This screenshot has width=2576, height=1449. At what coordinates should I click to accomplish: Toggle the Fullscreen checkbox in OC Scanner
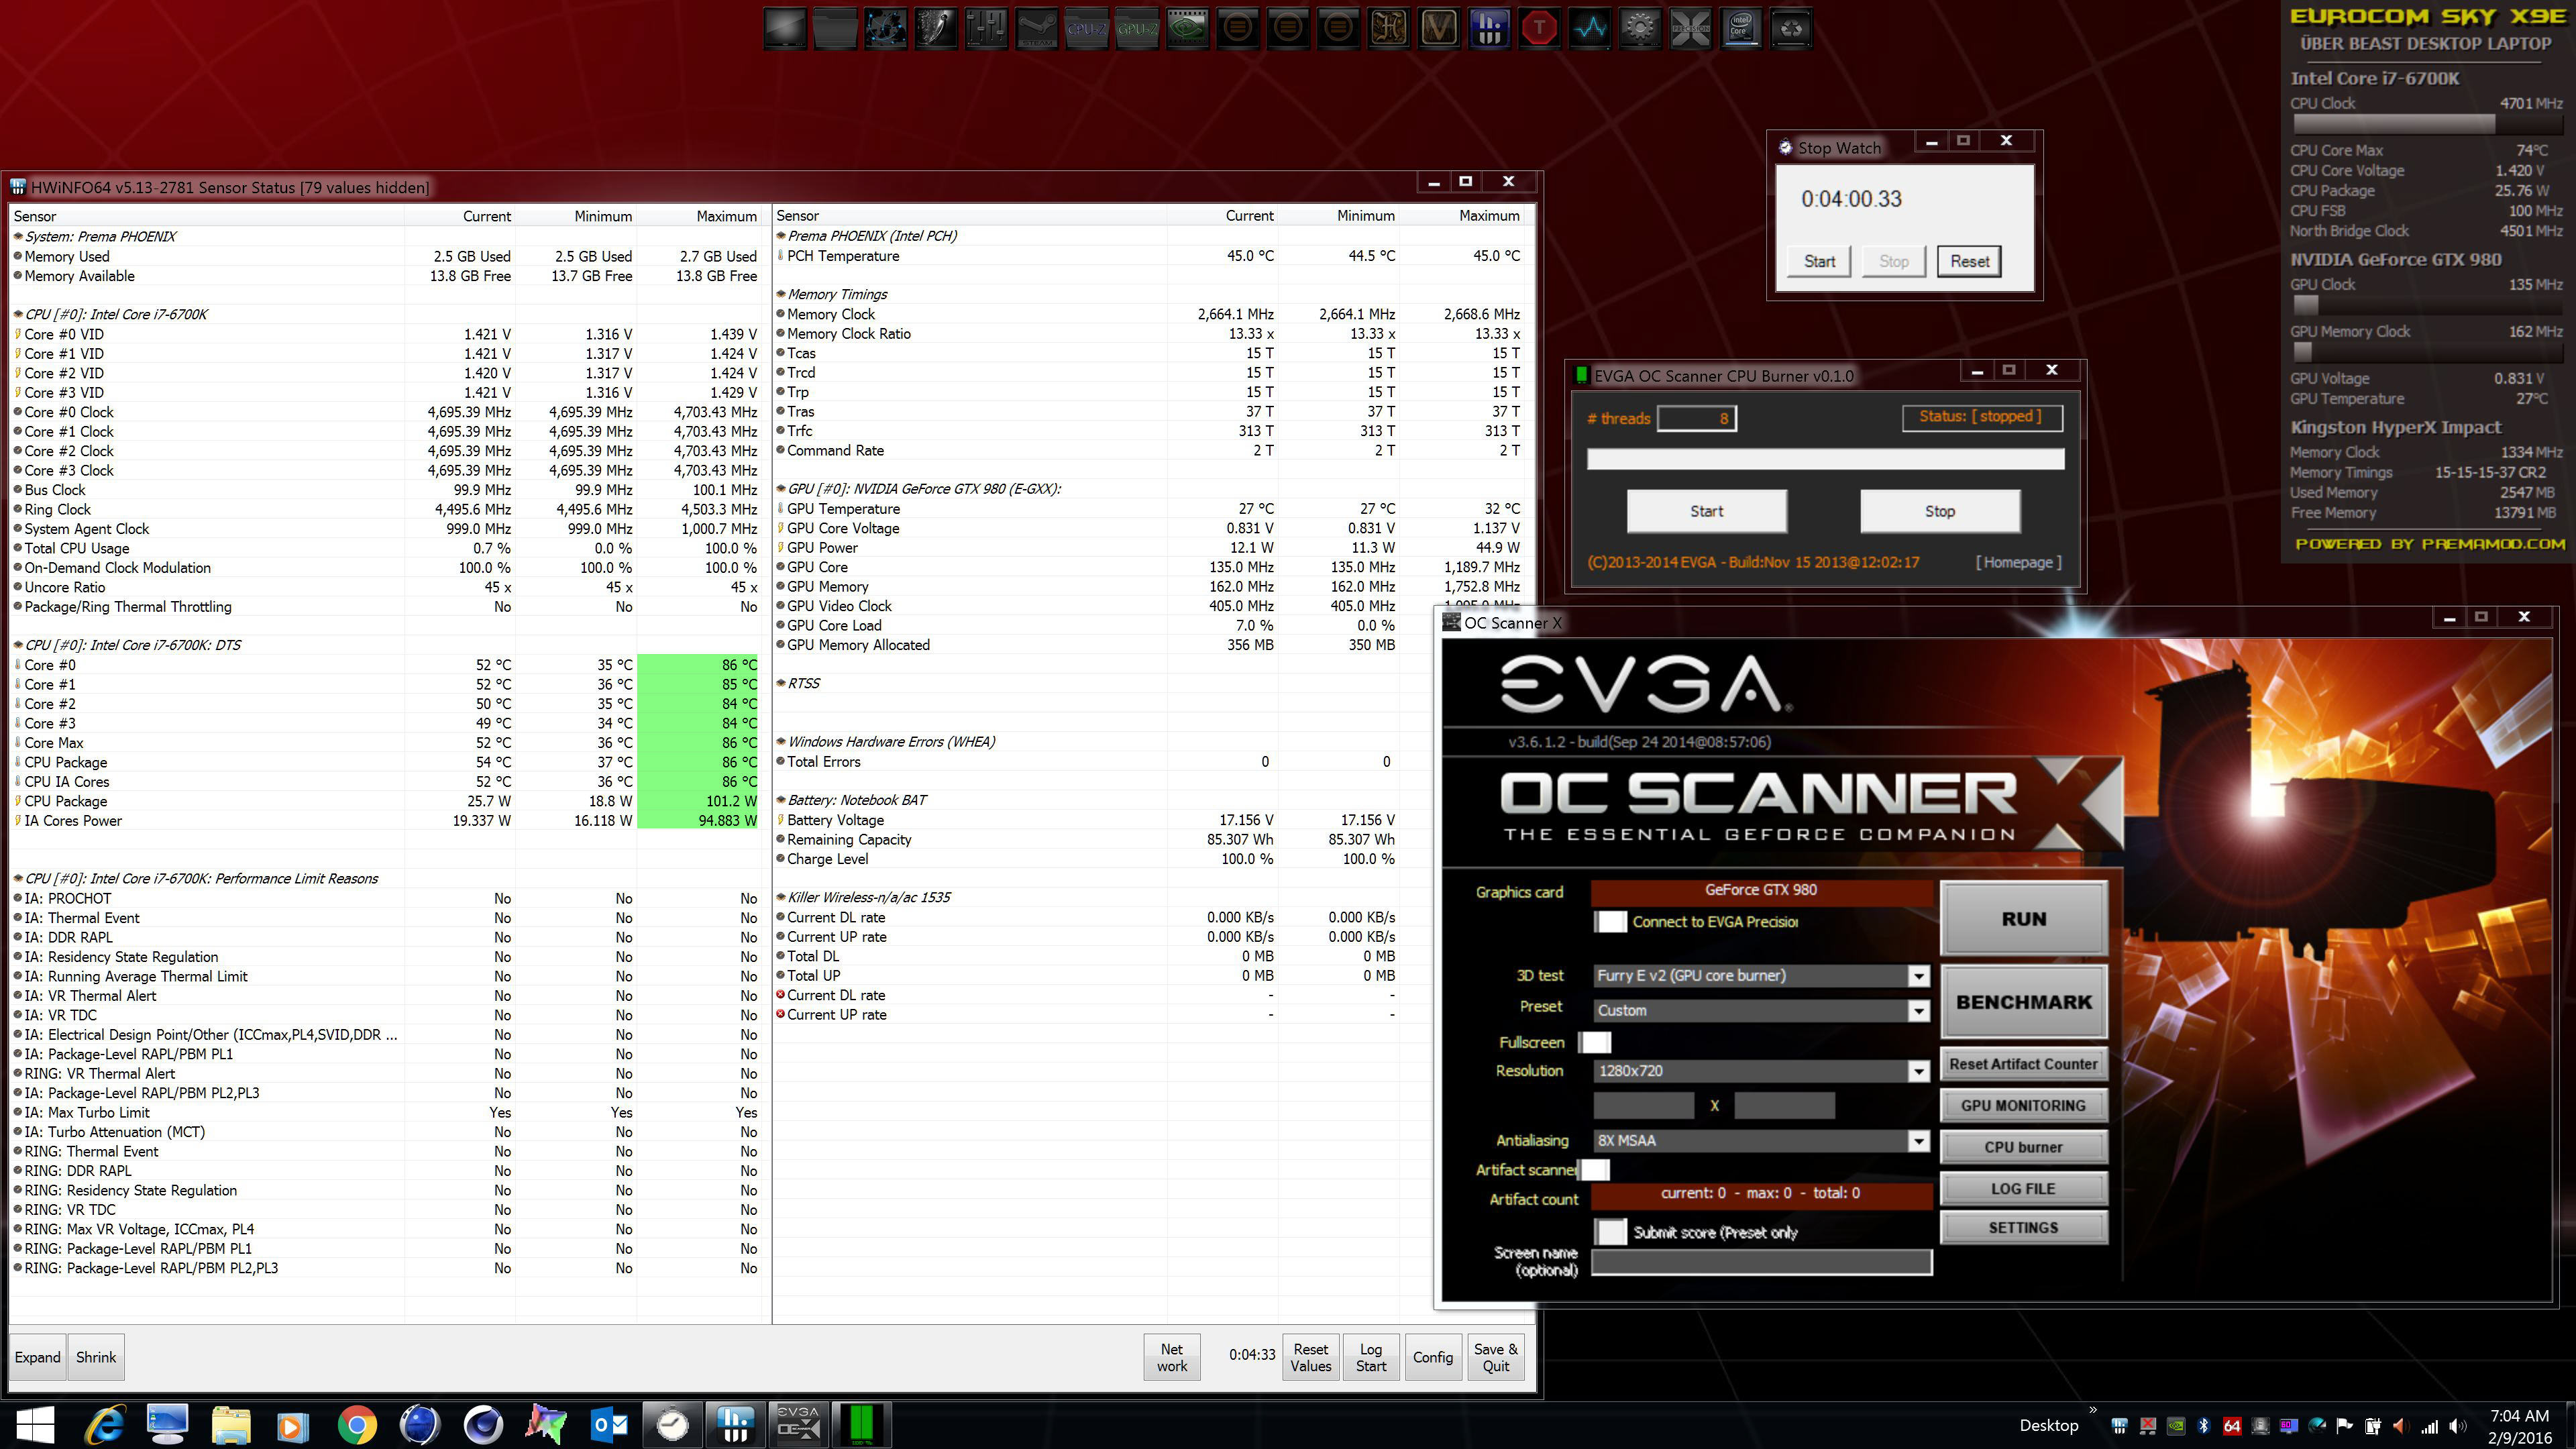[1596, 1042]
